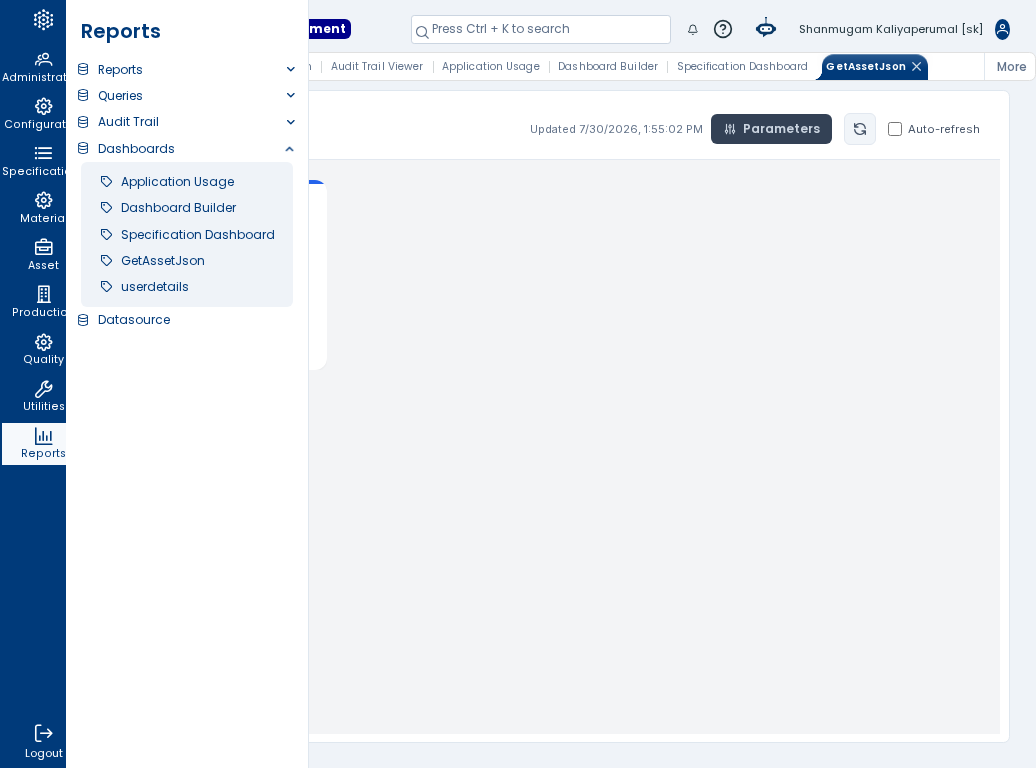Click the database icon beside Datasource
Viewport: 1036px width, 768px height.
pyautogui.click(x=83, y=320)
